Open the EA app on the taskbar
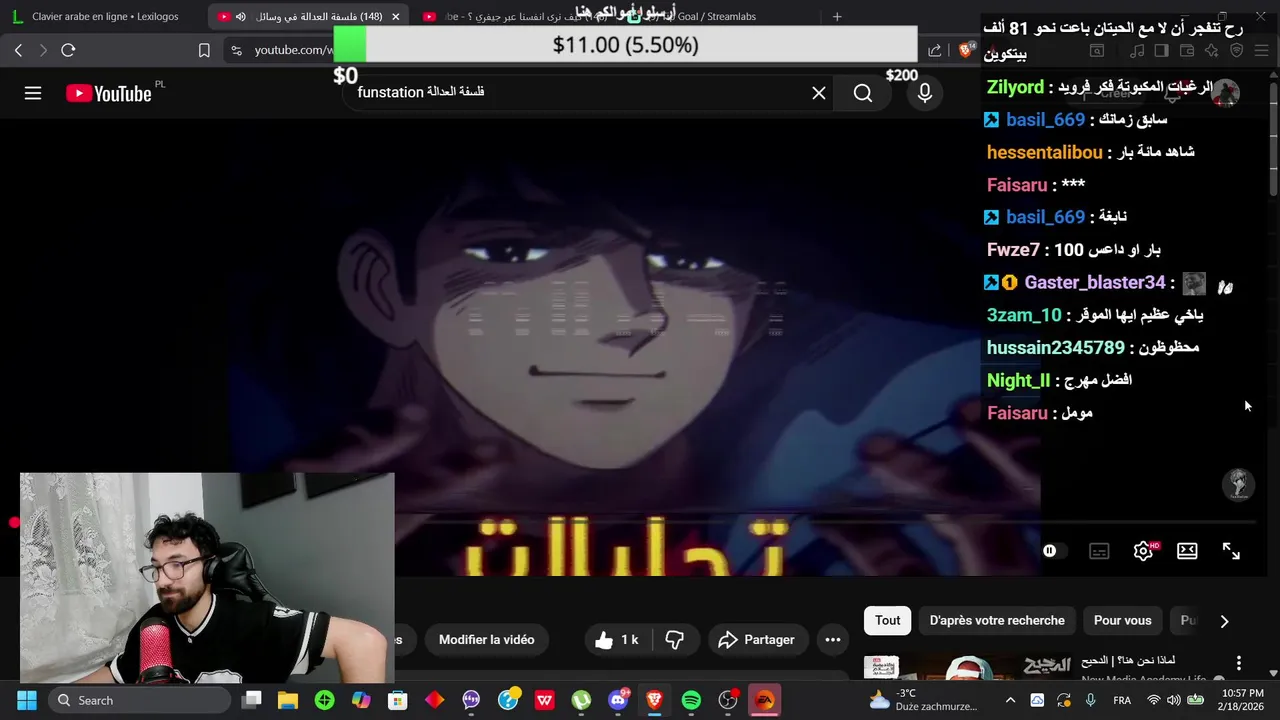 click(764, 700)
